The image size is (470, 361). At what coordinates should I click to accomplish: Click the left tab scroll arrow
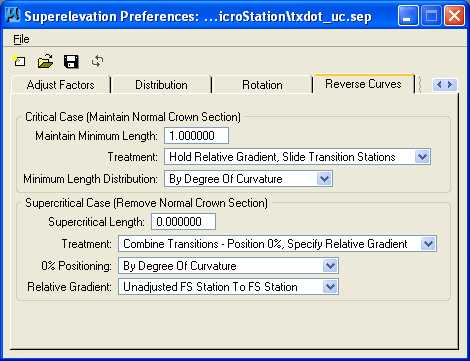pos(439,85)
